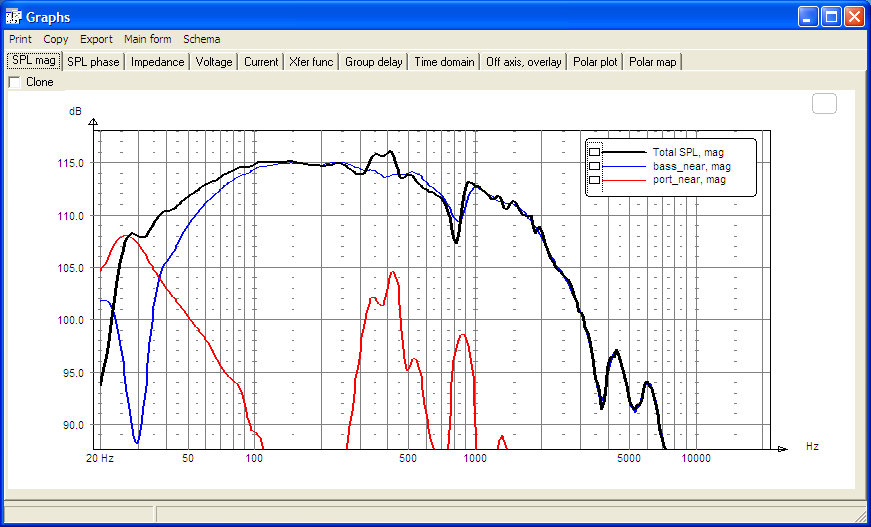Viewport: 871px width, 527px height.
Task: Toggle the port_near, mag legend checkbox
Action: 594,180
